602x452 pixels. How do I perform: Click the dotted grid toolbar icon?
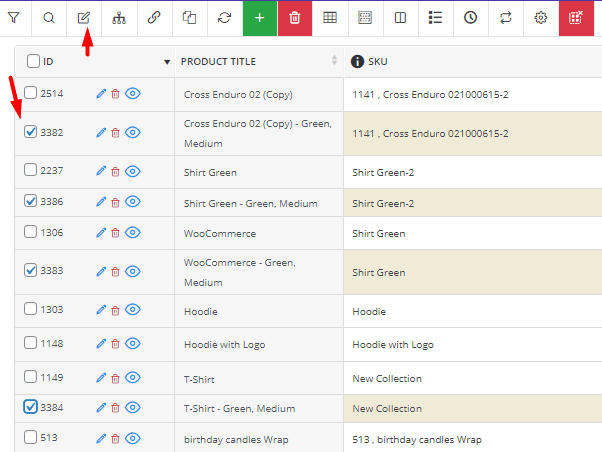365,18
